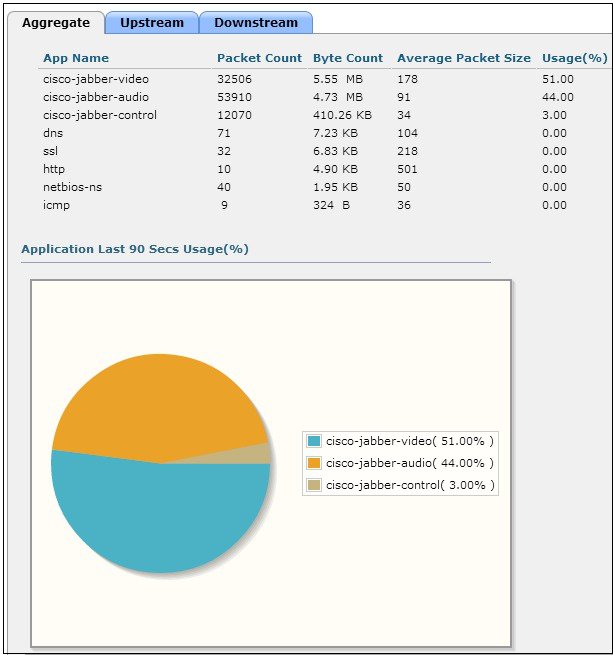Sort by Packet Count column header
The width and height of the screenshot is (613, 655).
tap(259, 58)
